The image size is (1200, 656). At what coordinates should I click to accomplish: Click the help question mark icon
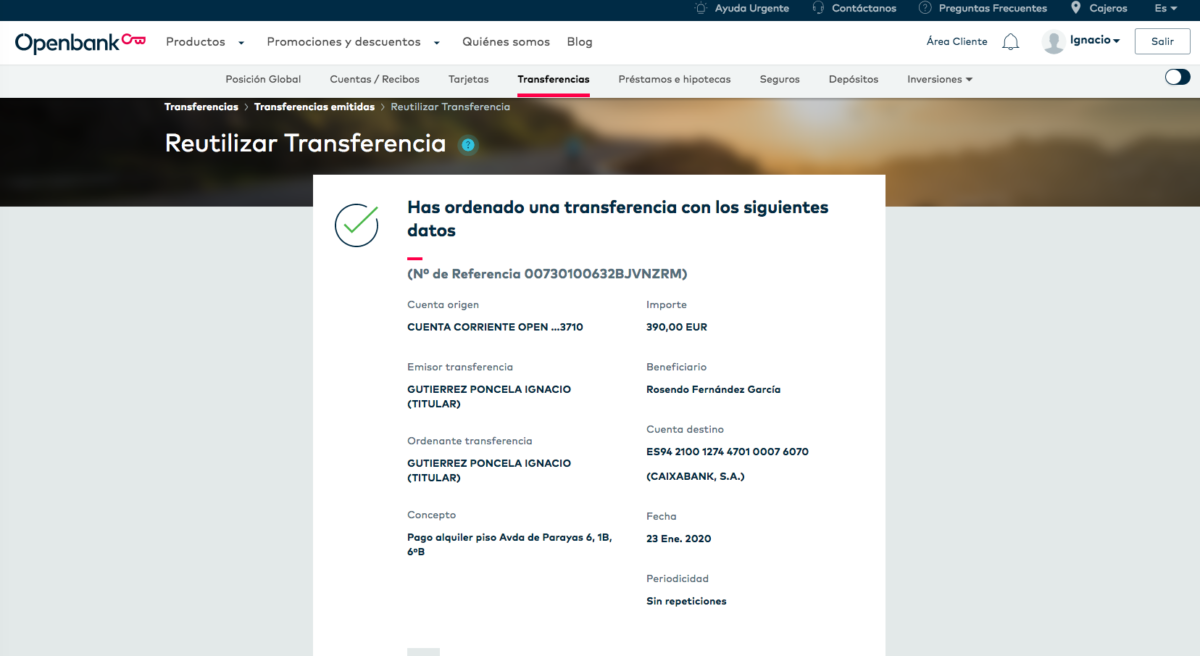coord(468,145)
